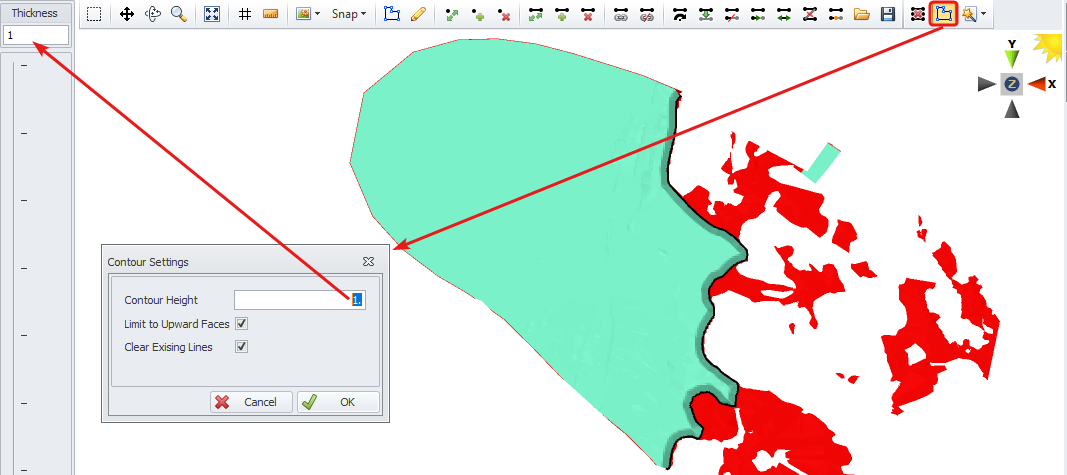Uncheck Clear Existing Lines checkbox
Screen dimensions: 1067x475
tap(241, 347)
